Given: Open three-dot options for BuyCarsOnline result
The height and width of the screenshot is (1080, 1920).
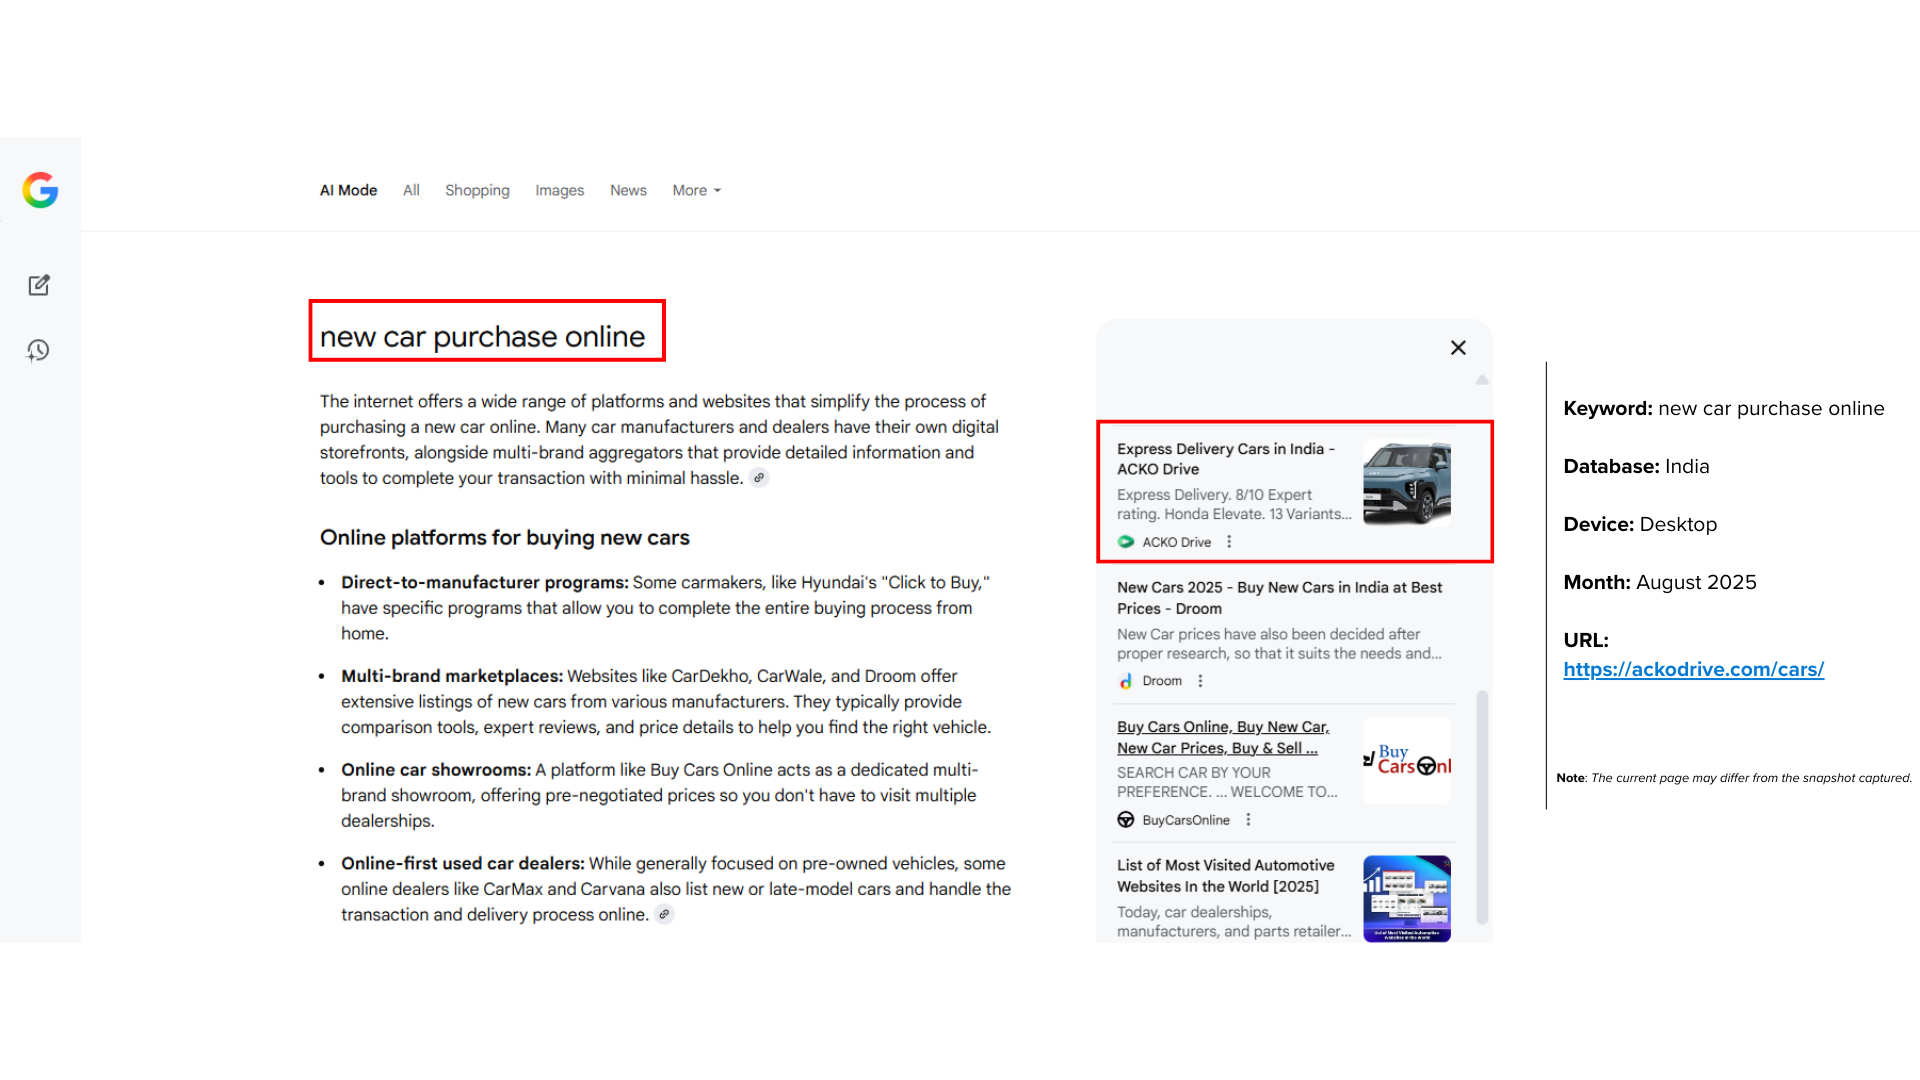Looking at the screenshot, I should (x=1248, y=820).
